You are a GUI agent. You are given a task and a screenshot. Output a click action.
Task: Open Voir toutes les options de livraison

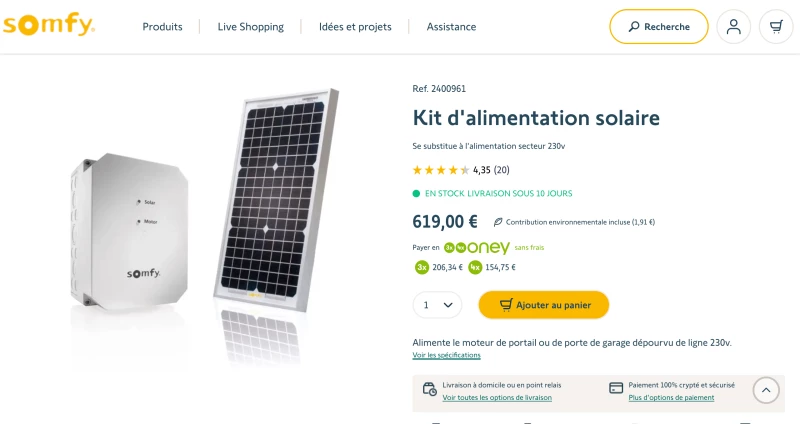coord(497,397)
